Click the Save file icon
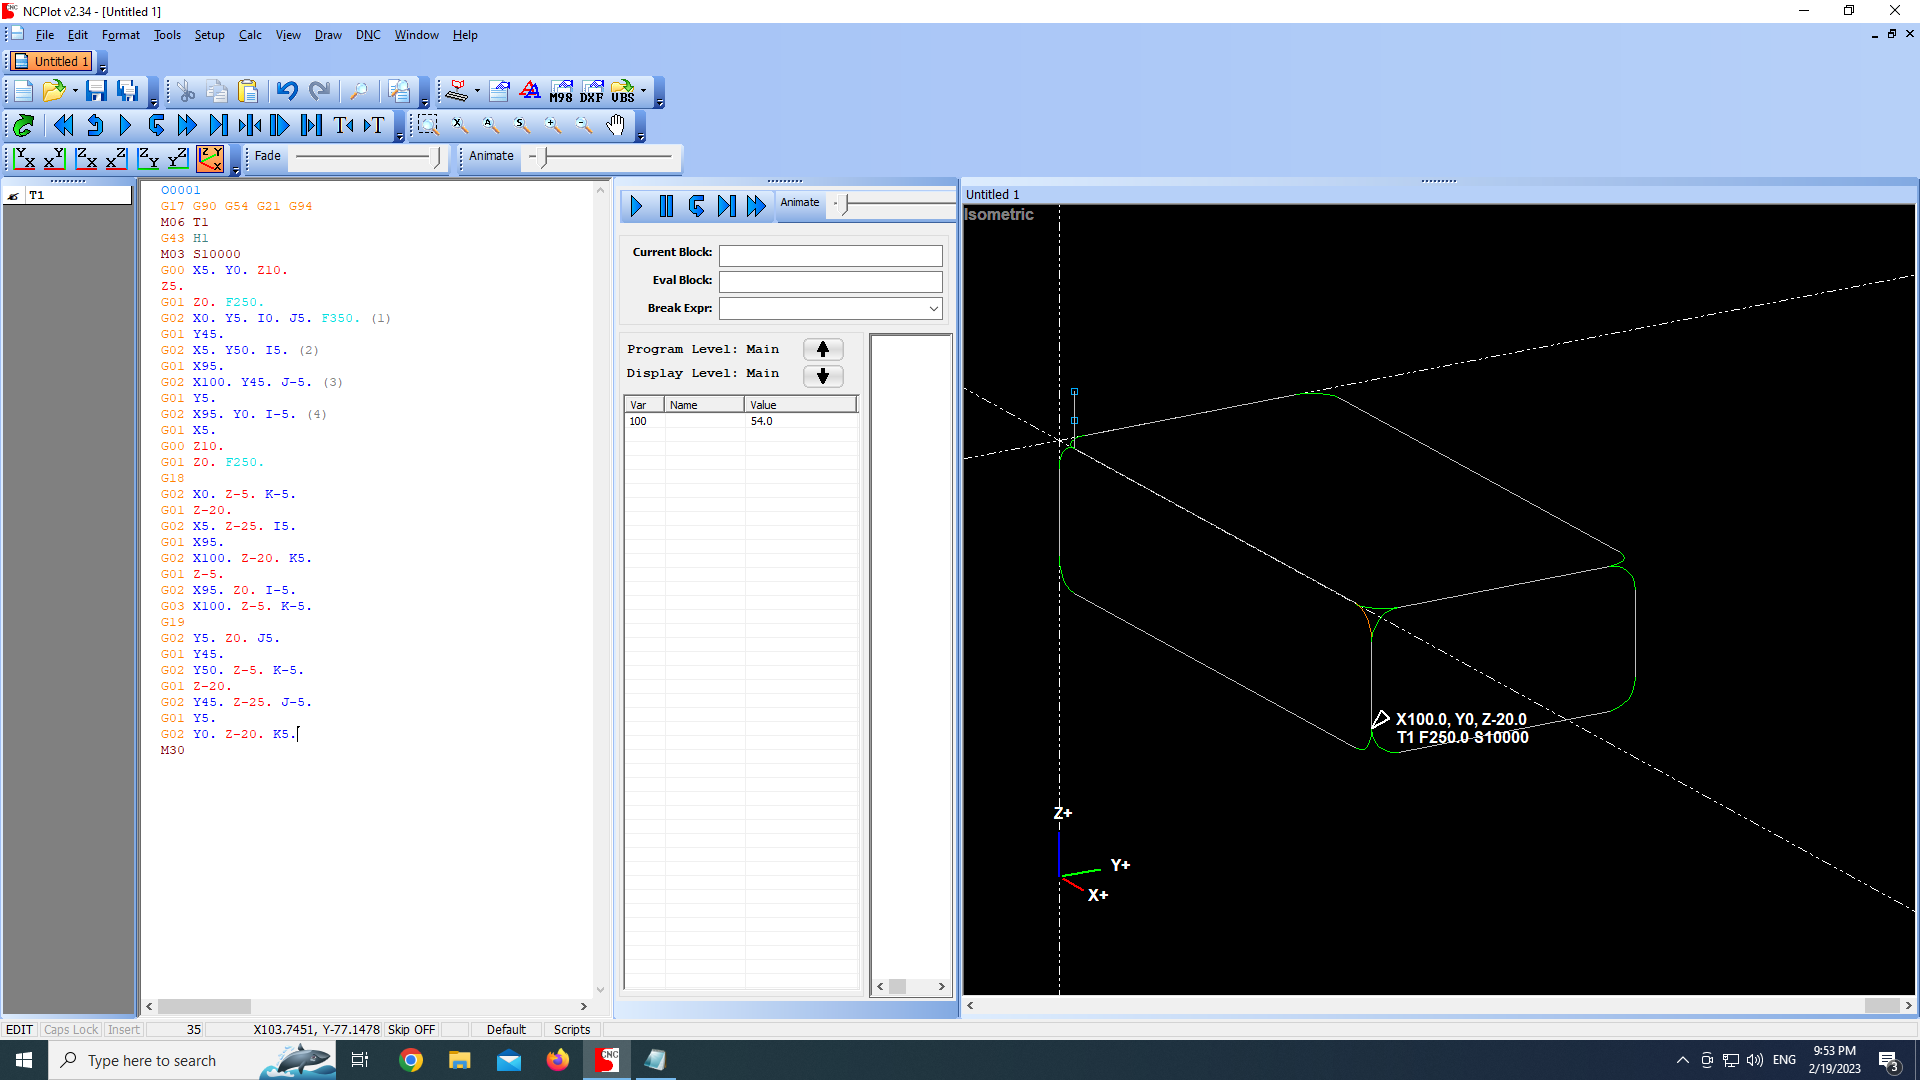 pyautogui.click(x=96, y=92)
